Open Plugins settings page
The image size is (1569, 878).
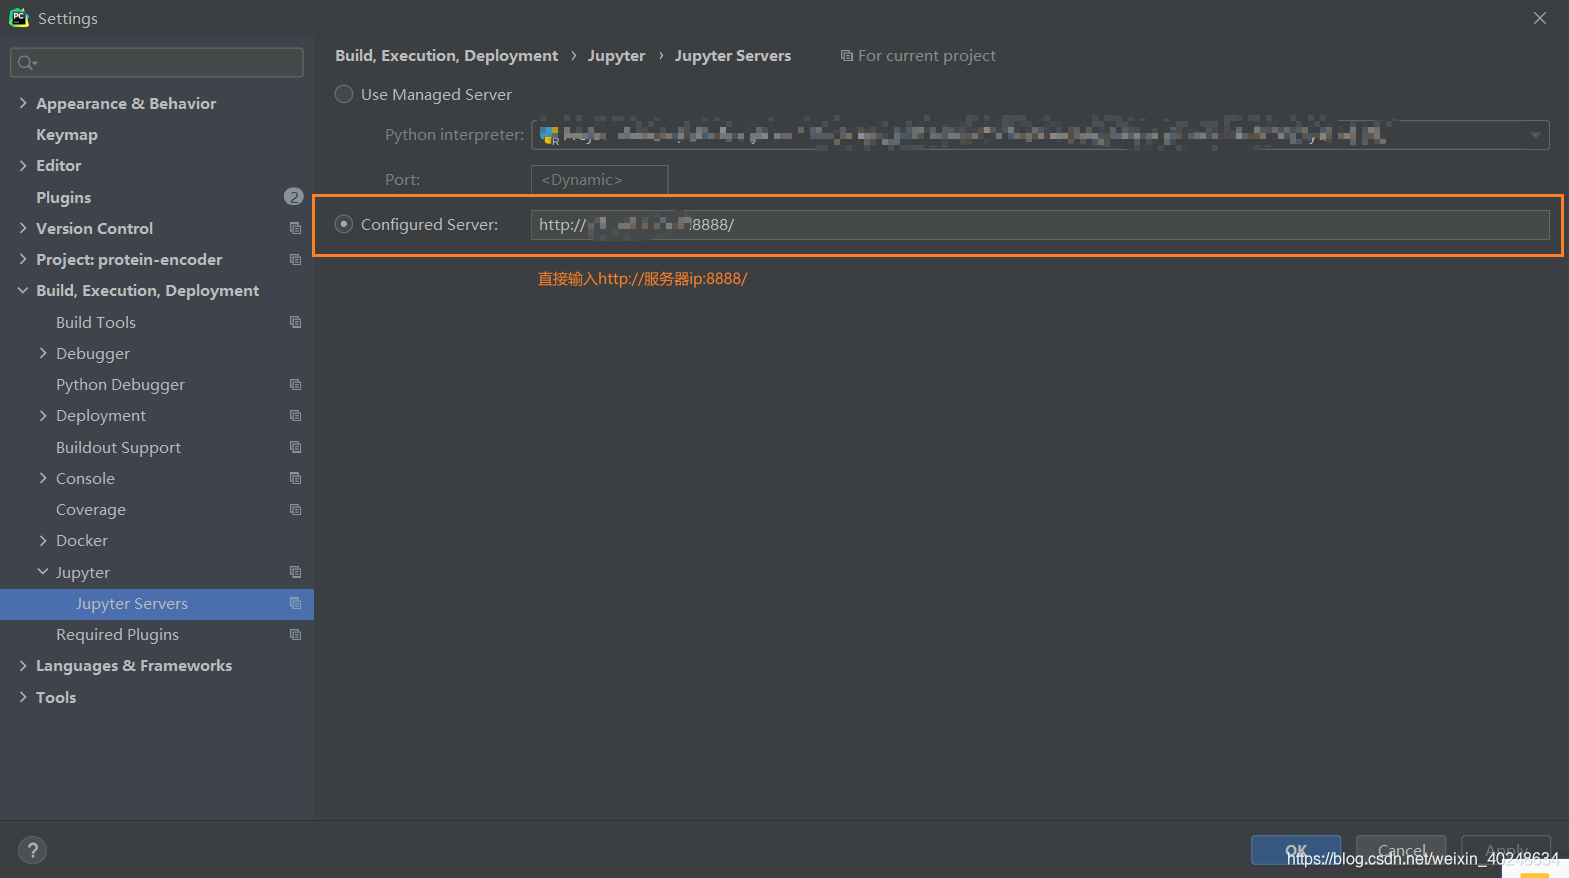(64, 197)
